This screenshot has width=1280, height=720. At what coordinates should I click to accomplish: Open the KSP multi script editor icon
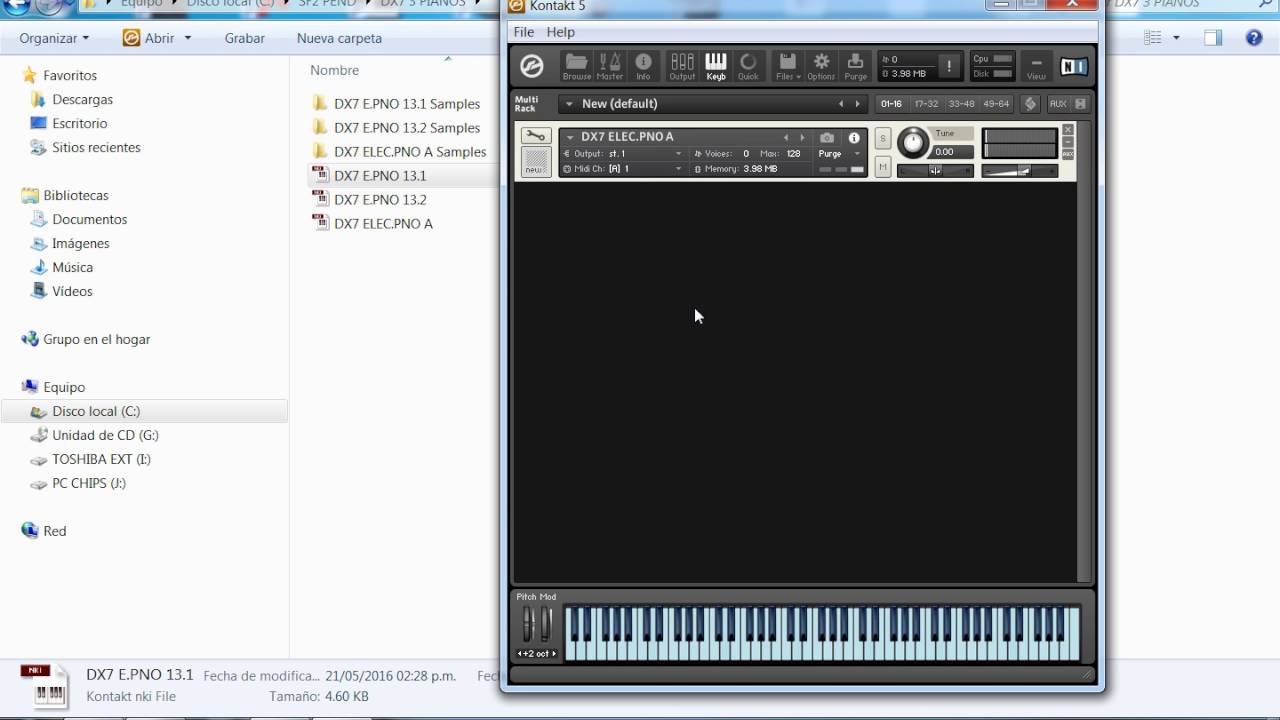1030,104
